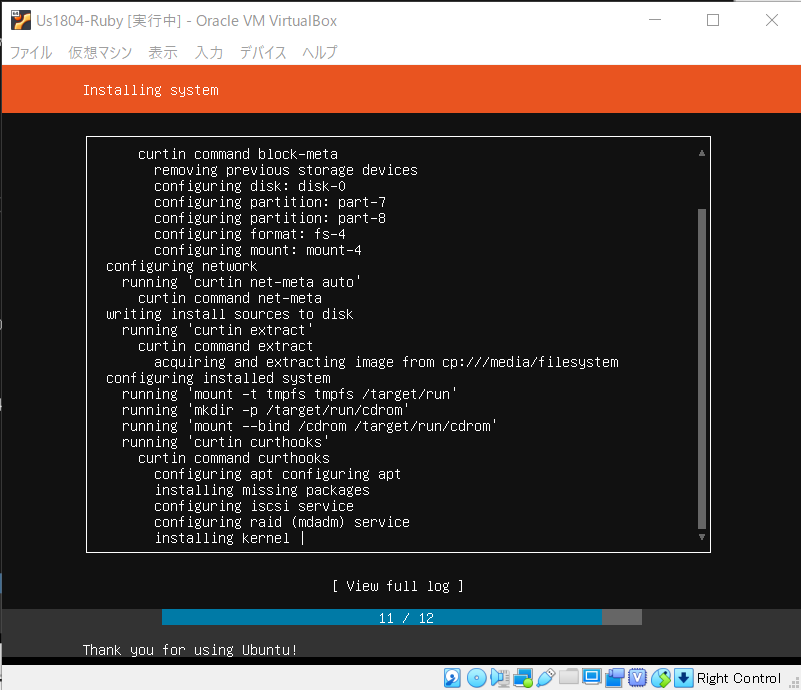Click 'configuring disk: disk-0' log line
The height and width of the screenshot is (690, 801).
250,186
